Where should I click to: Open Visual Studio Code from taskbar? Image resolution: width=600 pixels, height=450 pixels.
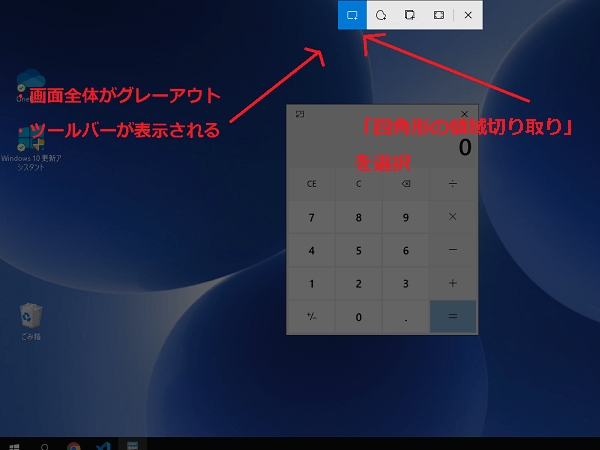tap(103, 446)
